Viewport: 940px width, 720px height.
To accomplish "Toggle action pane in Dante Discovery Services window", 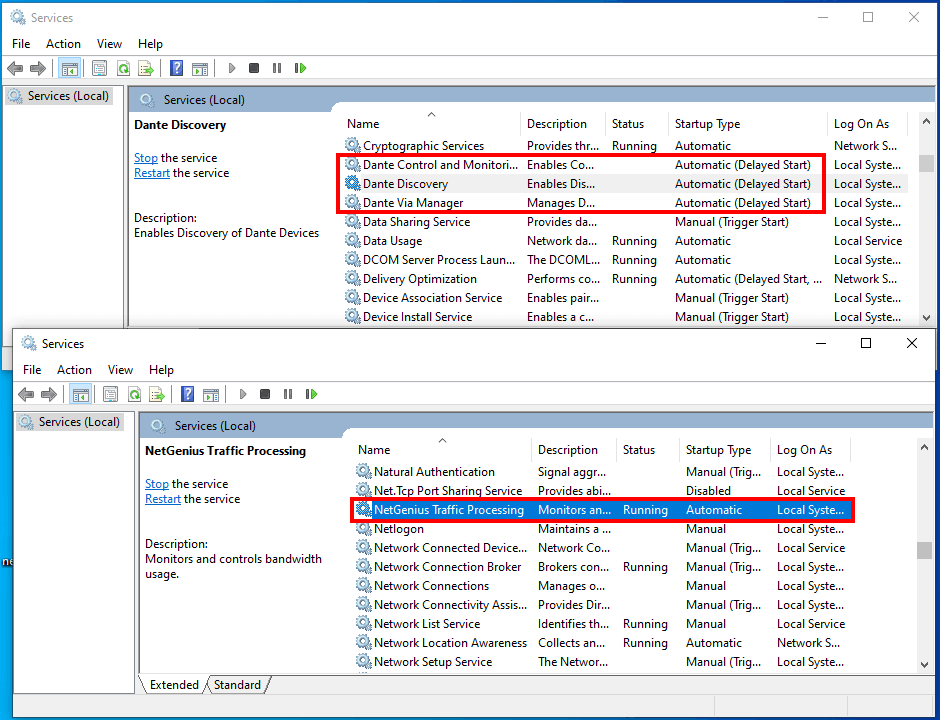I will [200, 68].
